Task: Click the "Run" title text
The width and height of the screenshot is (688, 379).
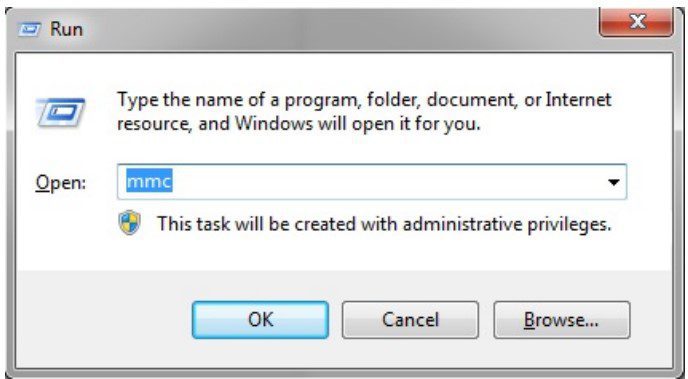Action: [x=66, y=29]
